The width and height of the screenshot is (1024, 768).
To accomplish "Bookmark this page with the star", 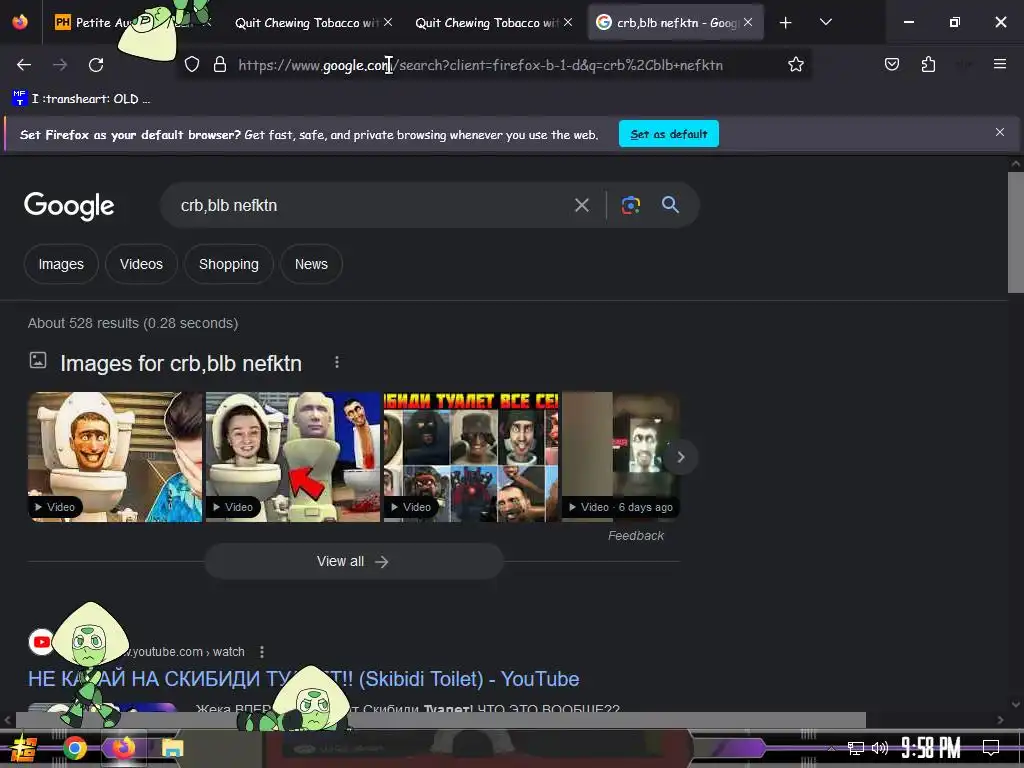I will coord(795,64).
